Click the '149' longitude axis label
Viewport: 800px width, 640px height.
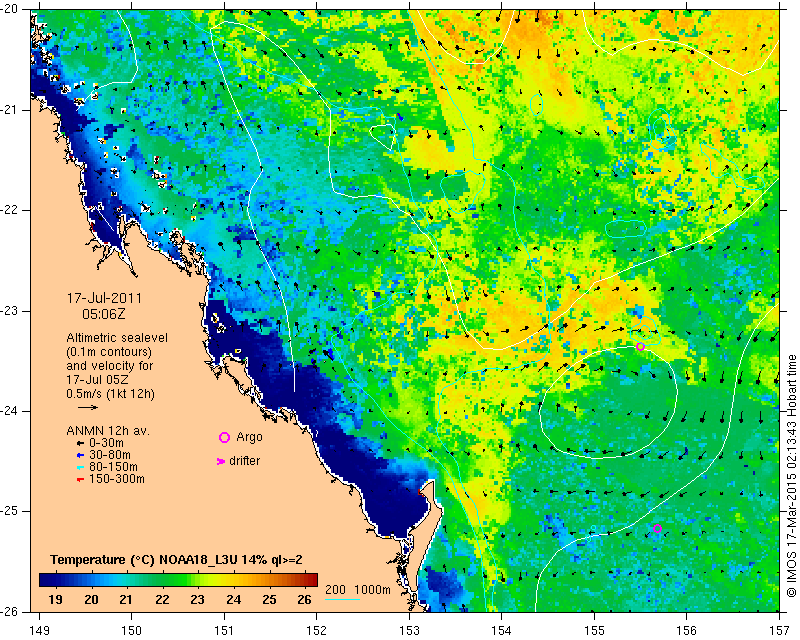pyautogui.click(x=39, y=631)
